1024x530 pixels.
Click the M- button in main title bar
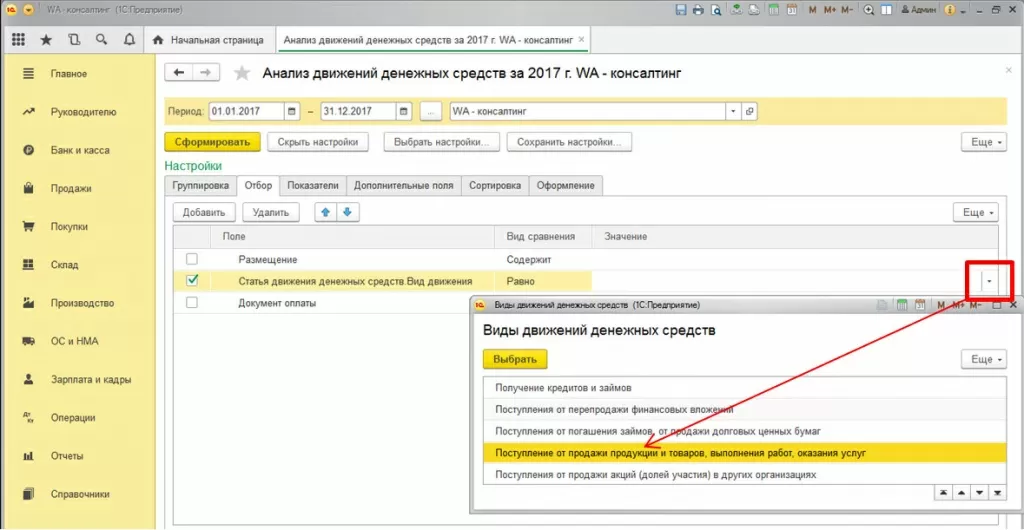pos(847,10)
